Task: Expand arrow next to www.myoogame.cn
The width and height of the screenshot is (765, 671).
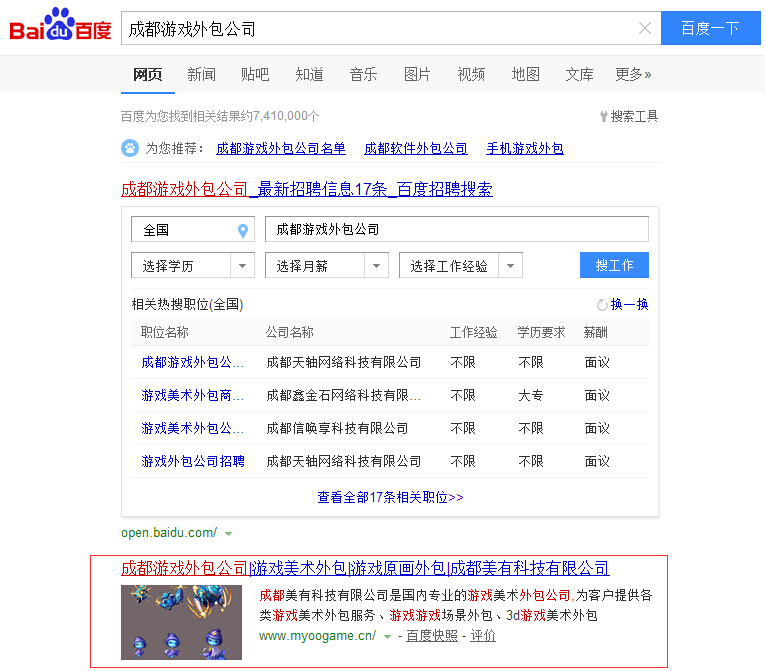Action: [388, 636]
